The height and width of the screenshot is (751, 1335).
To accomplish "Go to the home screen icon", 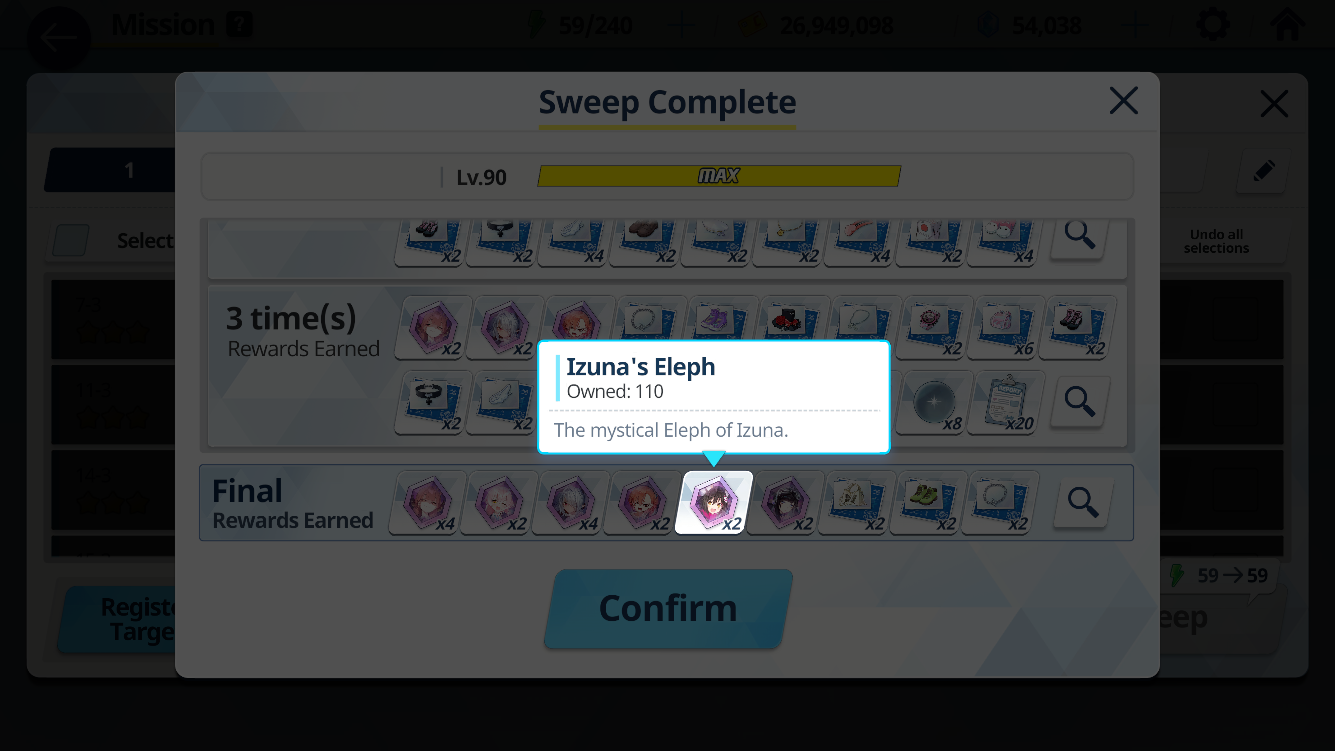I will [x=1287, y=25].
